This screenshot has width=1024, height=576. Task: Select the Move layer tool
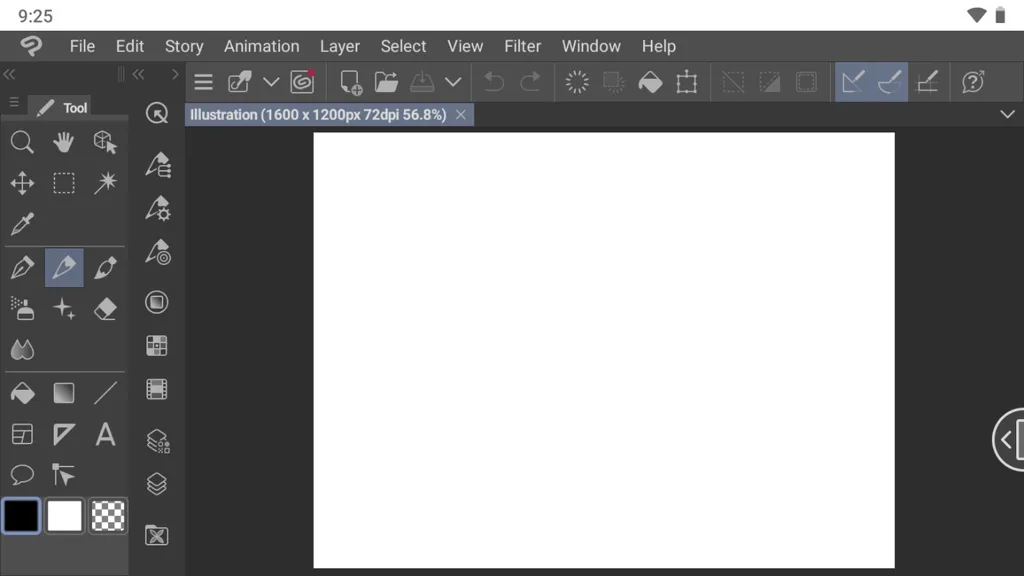(22, 184)
